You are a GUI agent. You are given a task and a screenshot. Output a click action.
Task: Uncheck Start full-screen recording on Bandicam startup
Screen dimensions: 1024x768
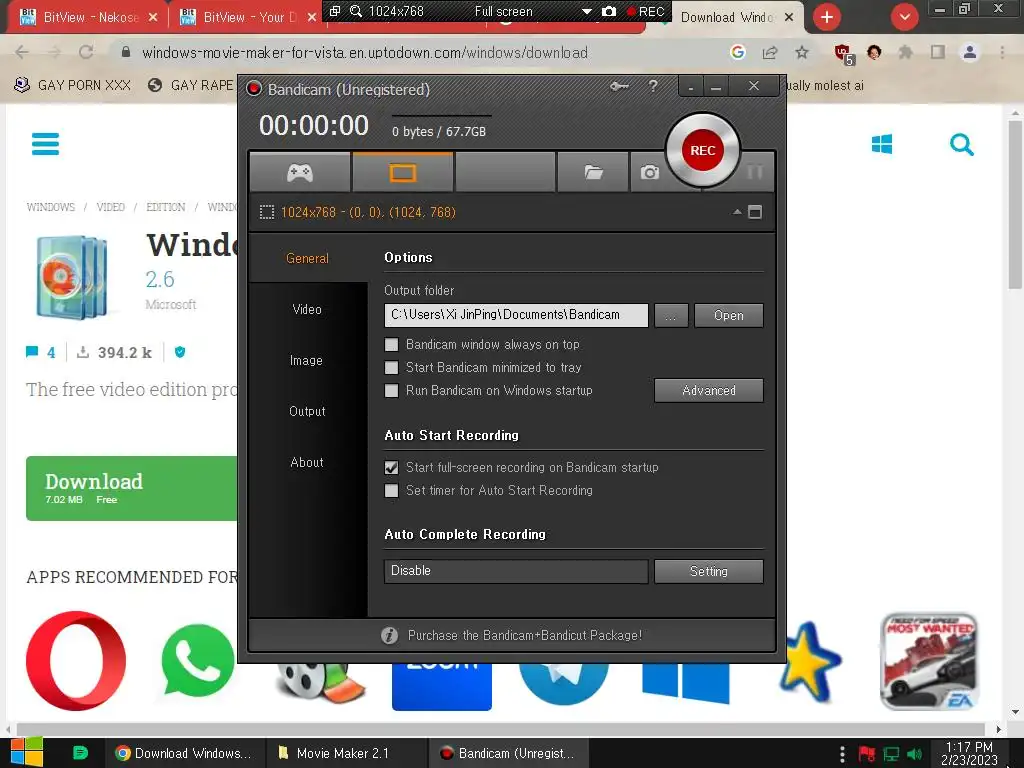click(391, 467)
